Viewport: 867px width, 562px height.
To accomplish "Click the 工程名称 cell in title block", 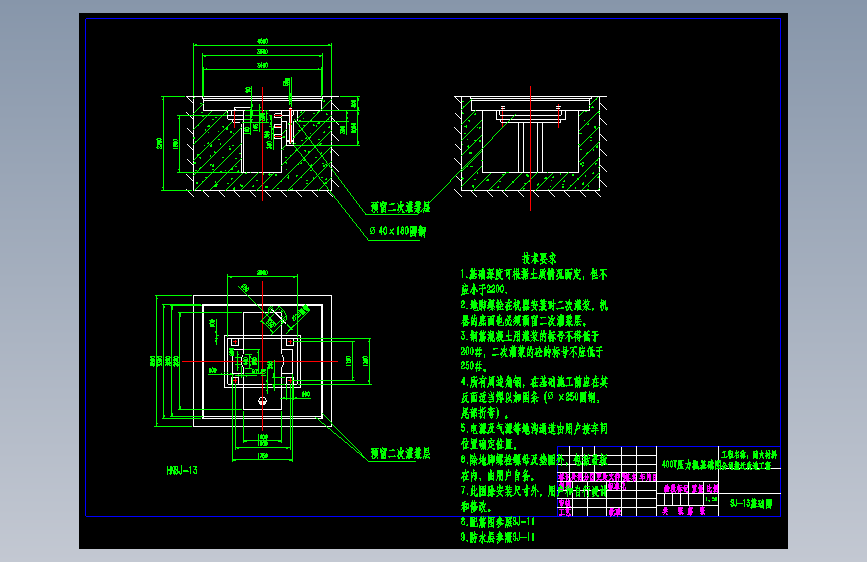I will 750,460.
